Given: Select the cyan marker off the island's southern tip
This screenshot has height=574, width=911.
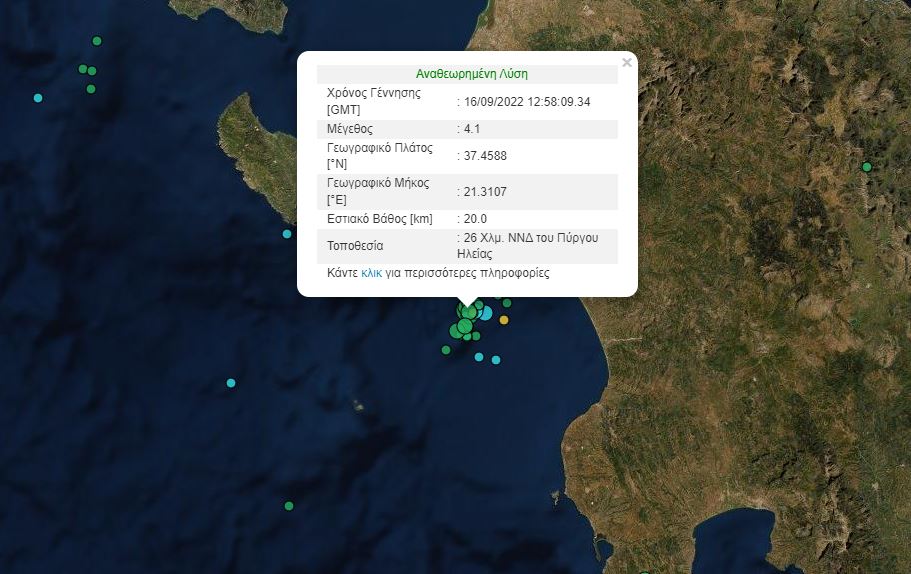Looking at the screenshot, I should click(x=287, y=234).
